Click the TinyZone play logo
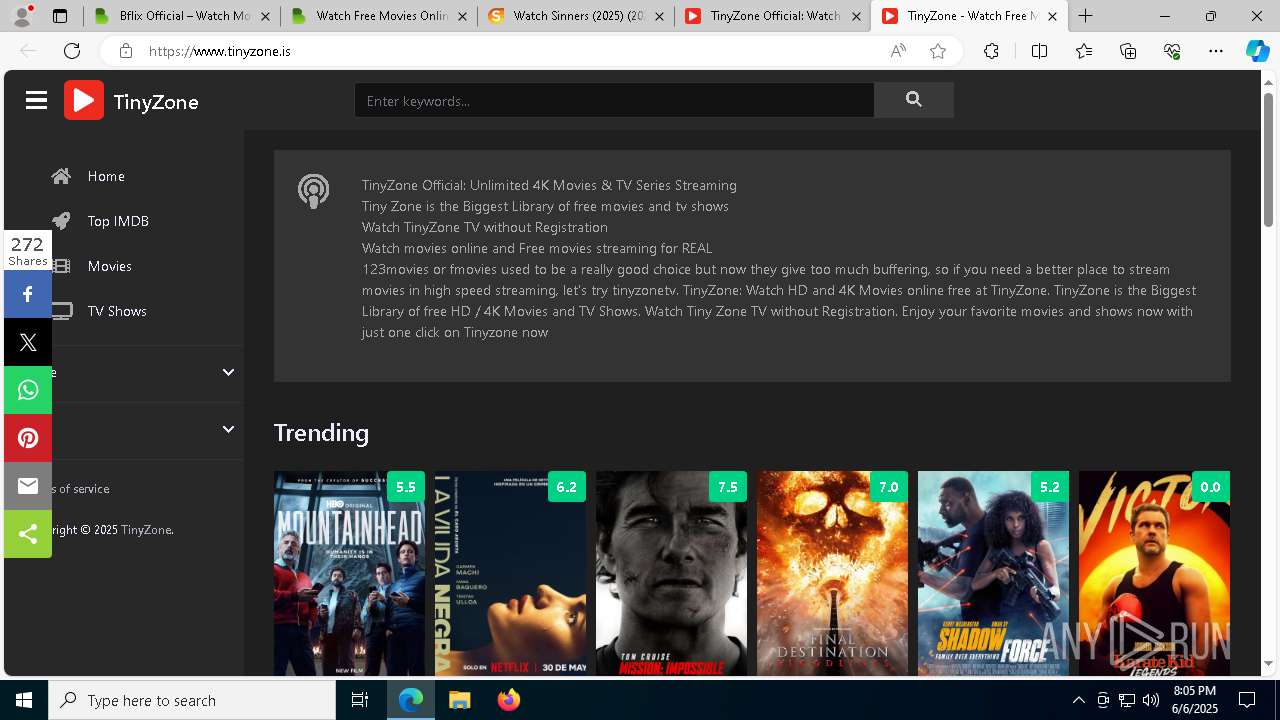Image resolution: width=1280 pixels, height=720 pixels. (x=84, y=100)
